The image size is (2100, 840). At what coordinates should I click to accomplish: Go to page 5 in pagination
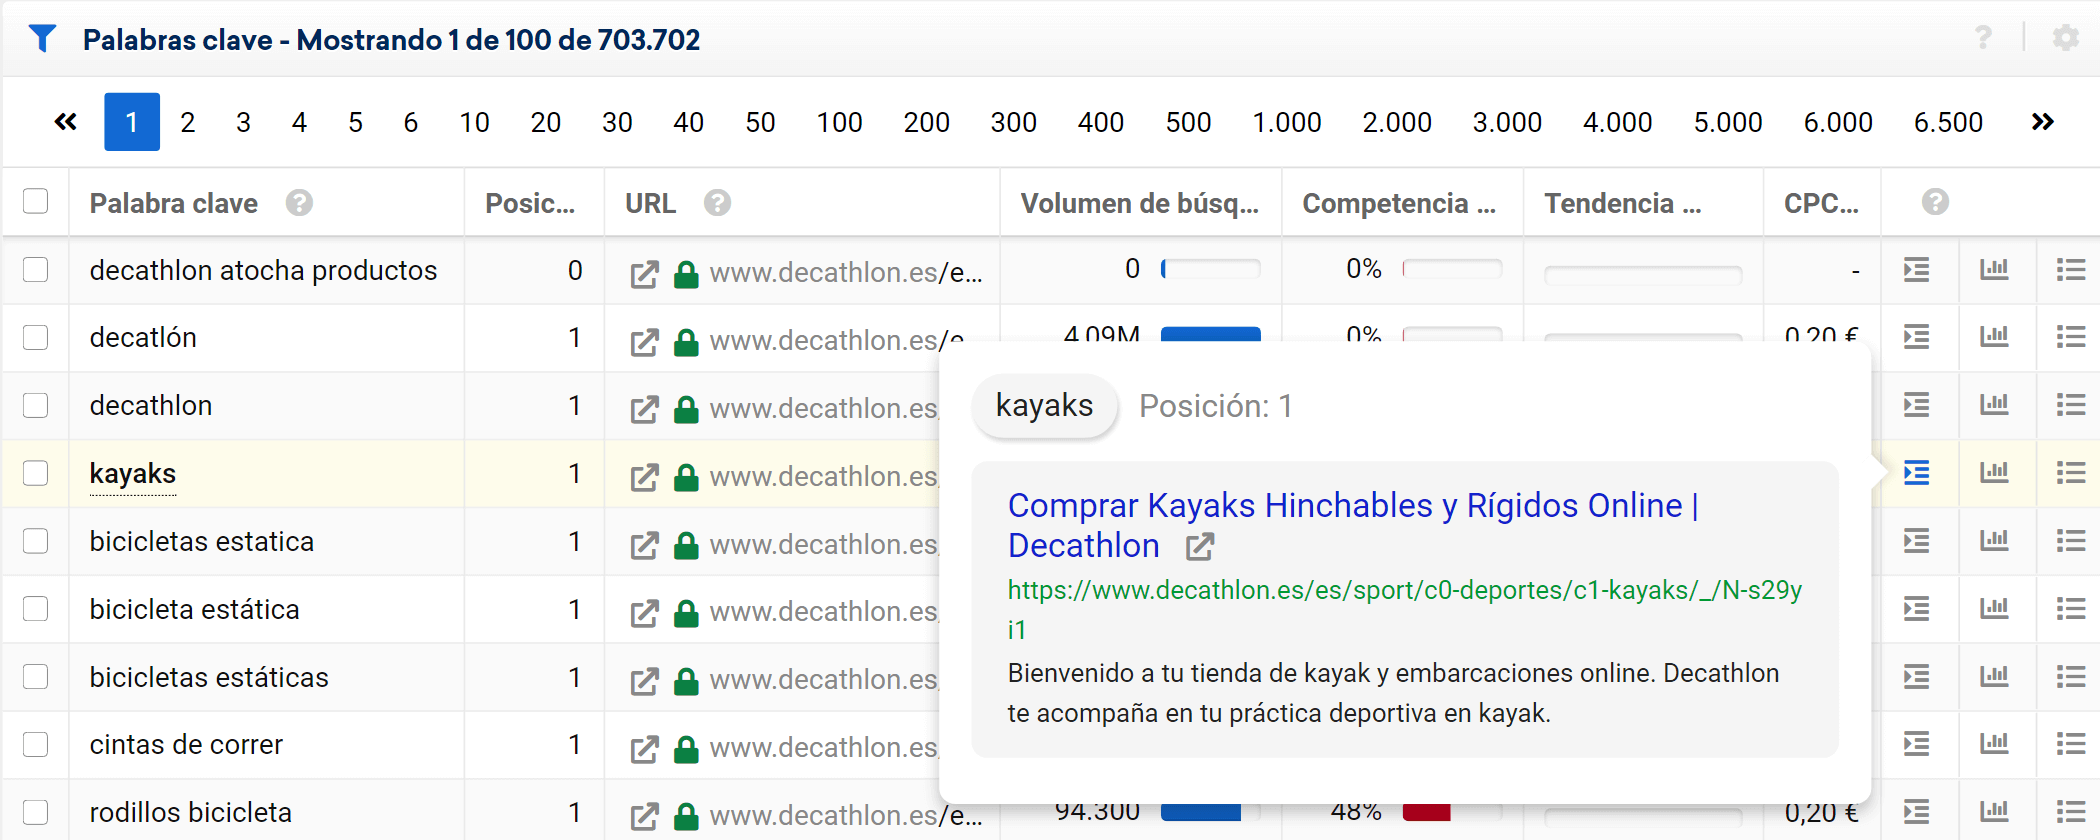tap(355, 122)
